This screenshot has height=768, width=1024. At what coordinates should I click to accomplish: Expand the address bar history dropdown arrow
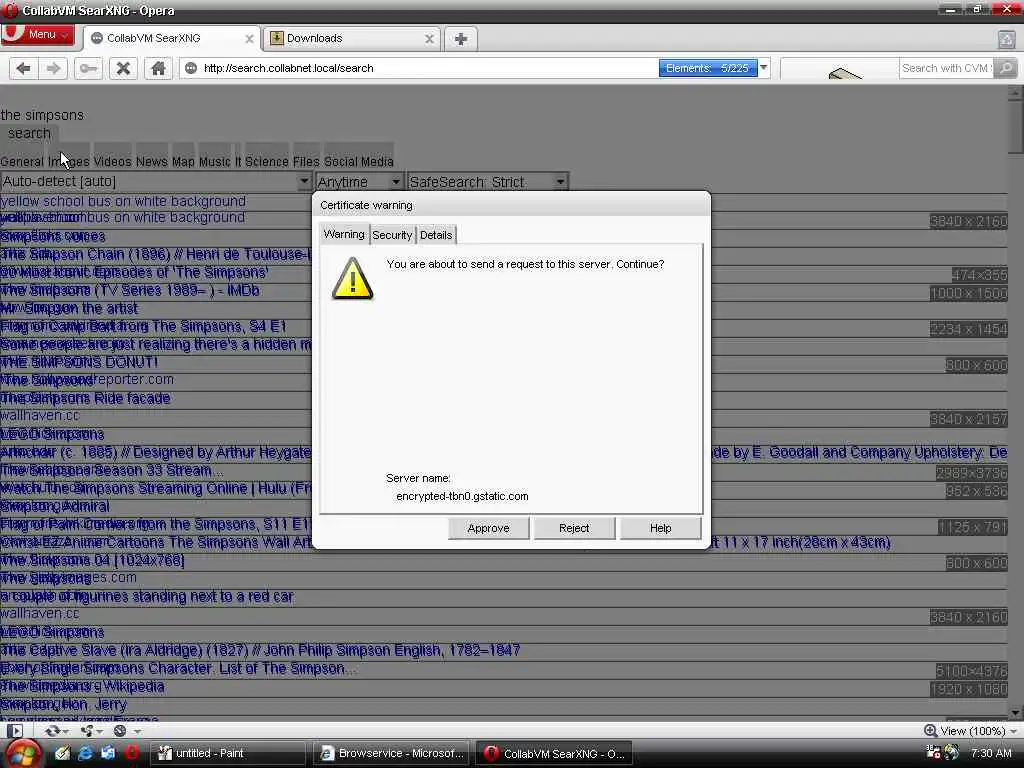(763, 68)
